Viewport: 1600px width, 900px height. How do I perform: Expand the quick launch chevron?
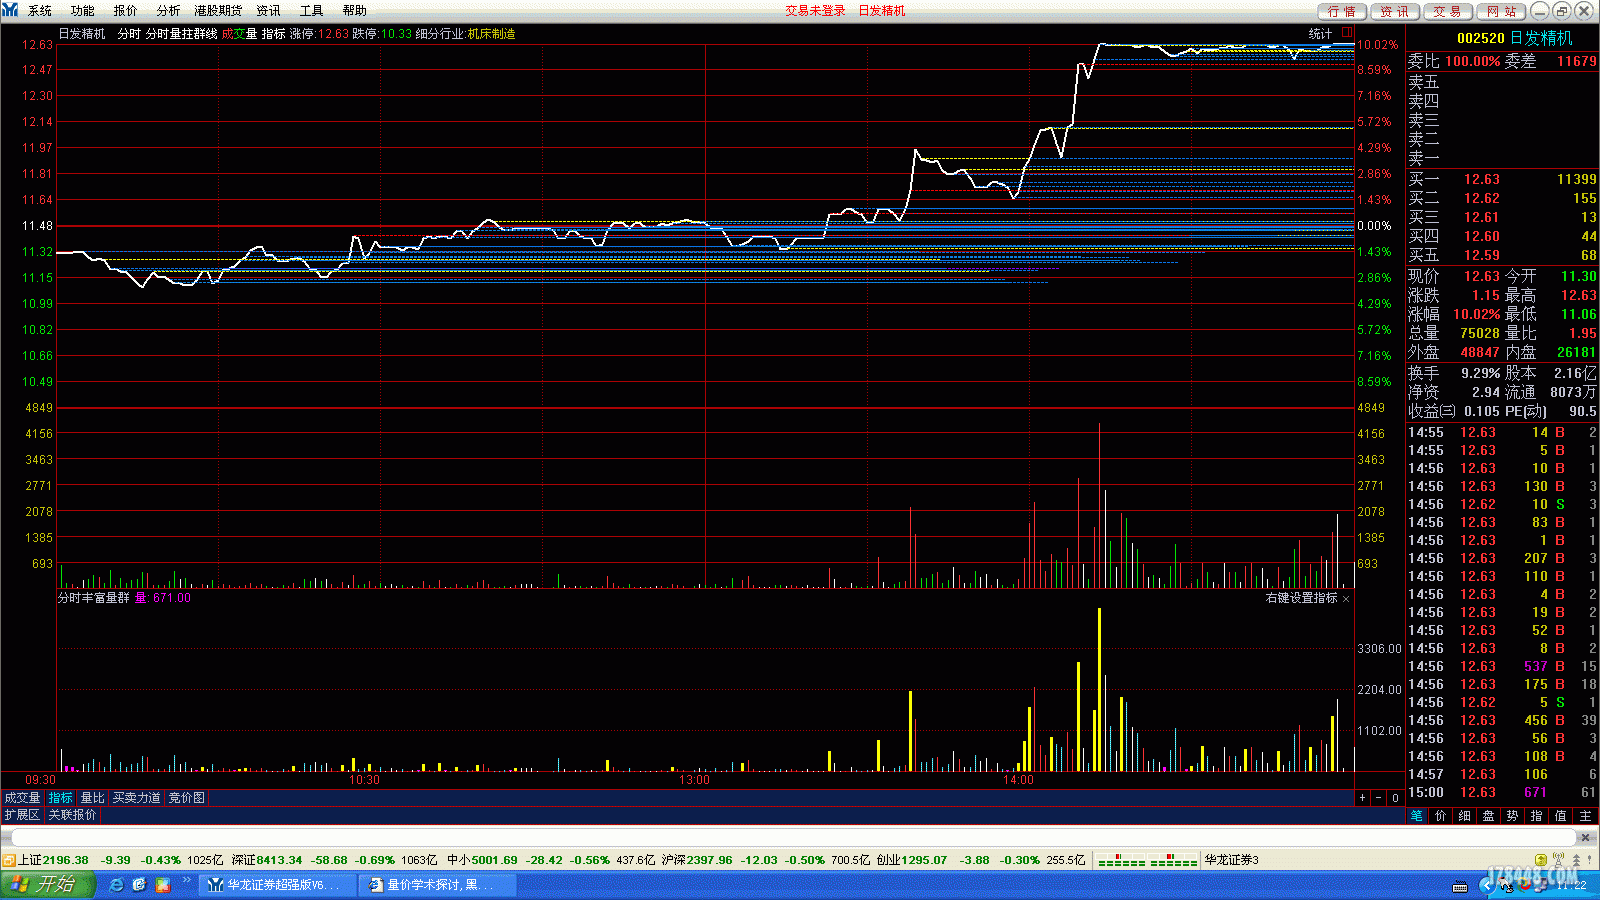186,880
